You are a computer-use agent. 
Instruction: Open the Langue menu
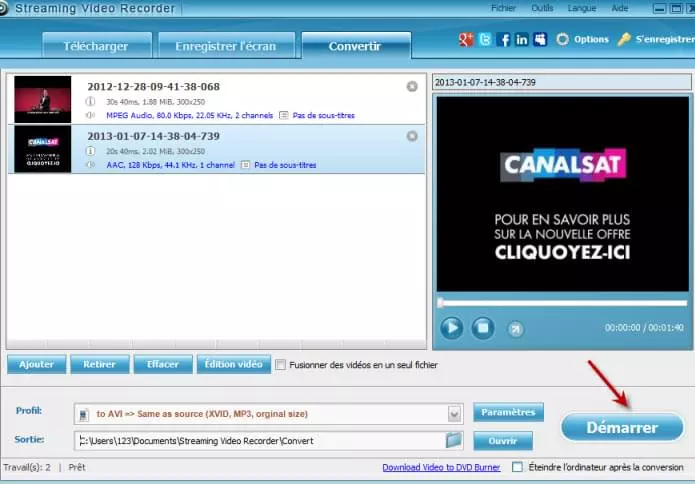(x=582, y=8)
